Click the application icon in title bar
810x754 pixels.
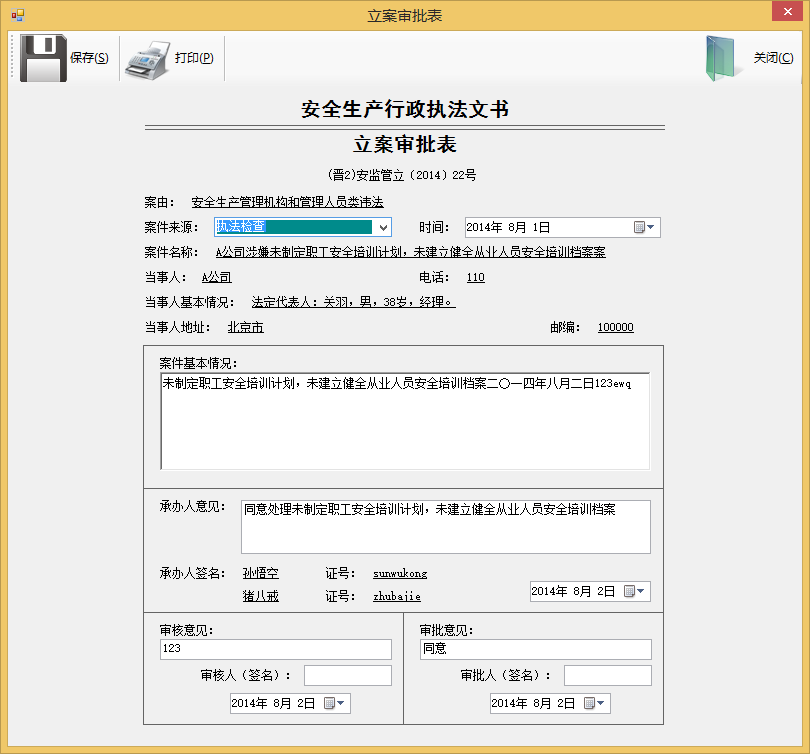[17, 15]
